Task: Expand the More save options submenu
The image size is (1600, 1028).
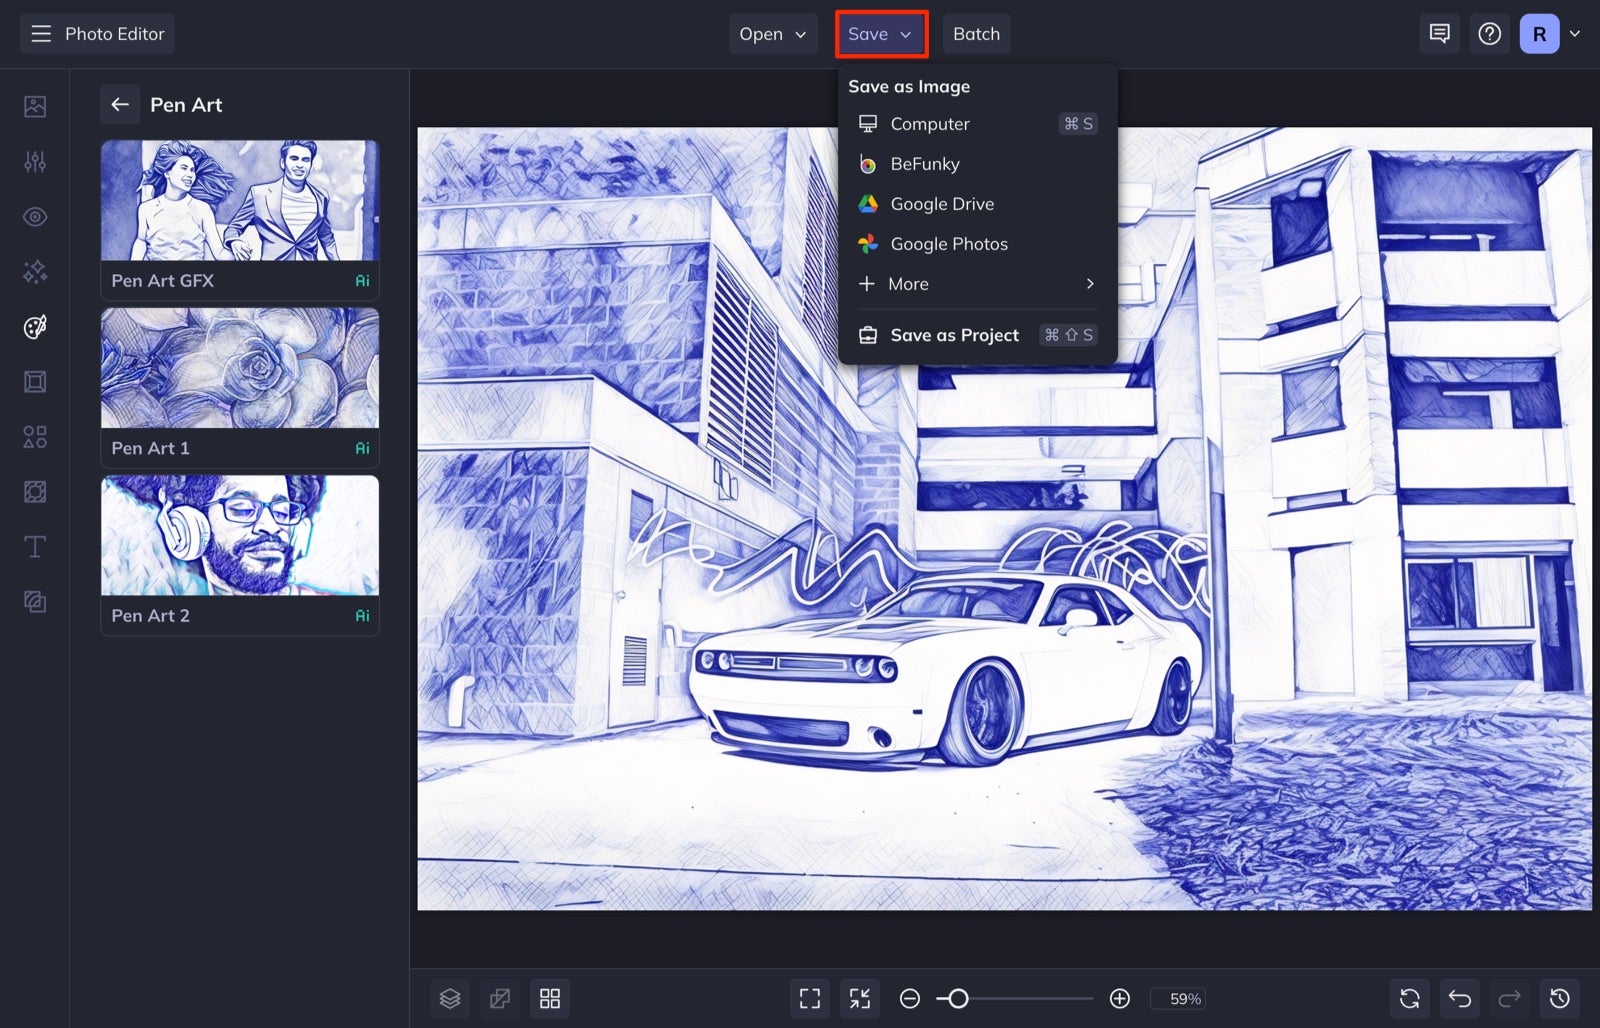Action: point(974,284)
